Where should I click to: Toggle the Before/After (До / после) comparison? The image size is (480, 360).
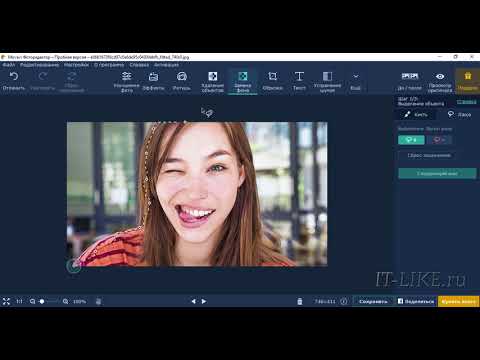tap(410, 81)
